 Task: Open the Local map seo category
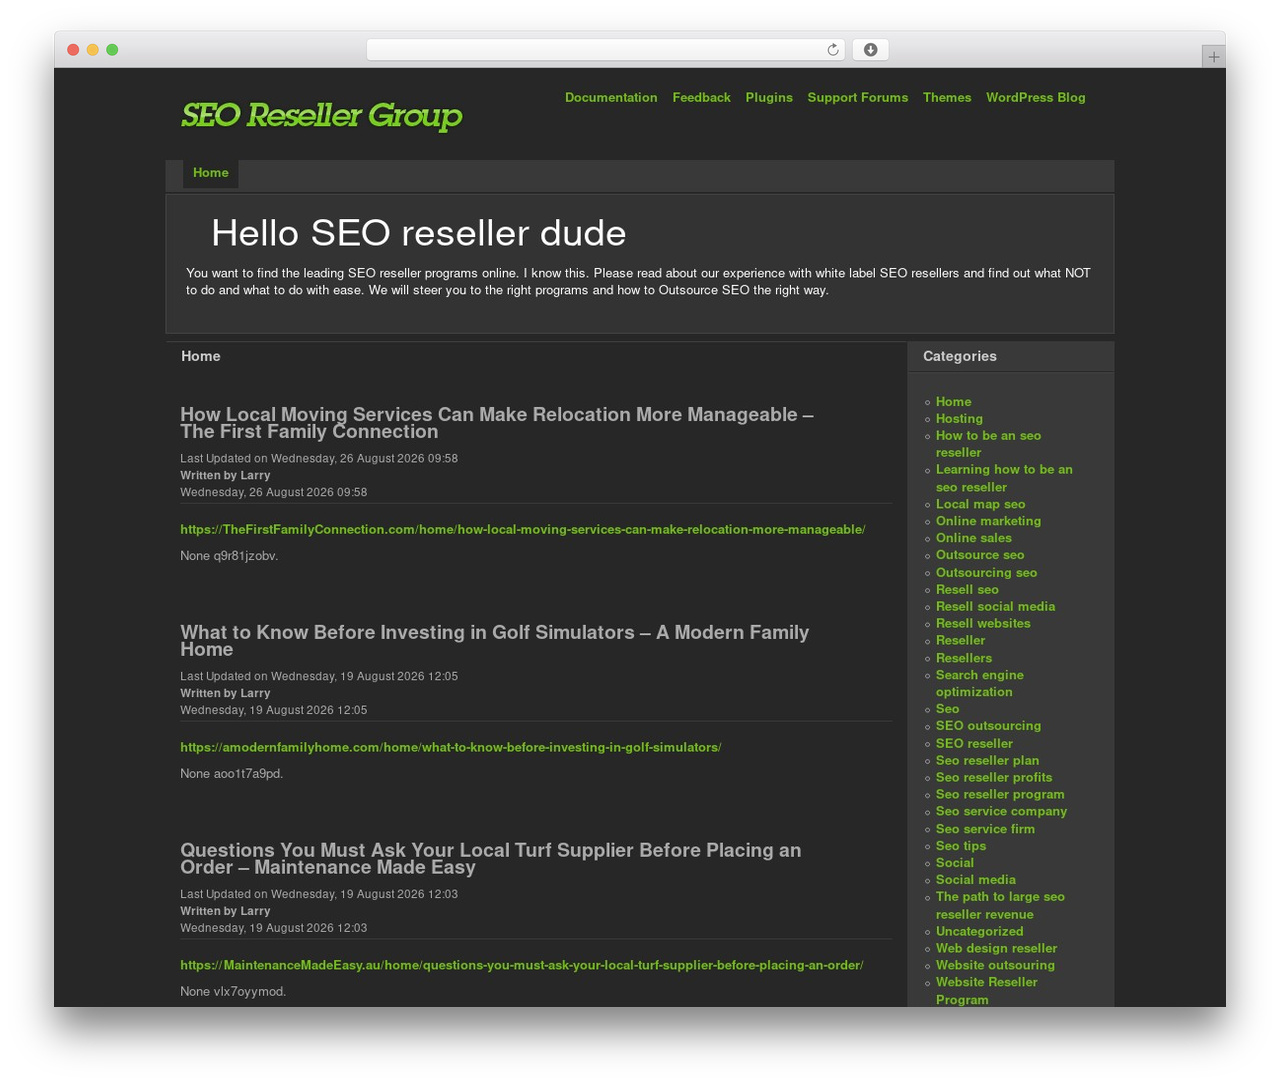[980, 504]
